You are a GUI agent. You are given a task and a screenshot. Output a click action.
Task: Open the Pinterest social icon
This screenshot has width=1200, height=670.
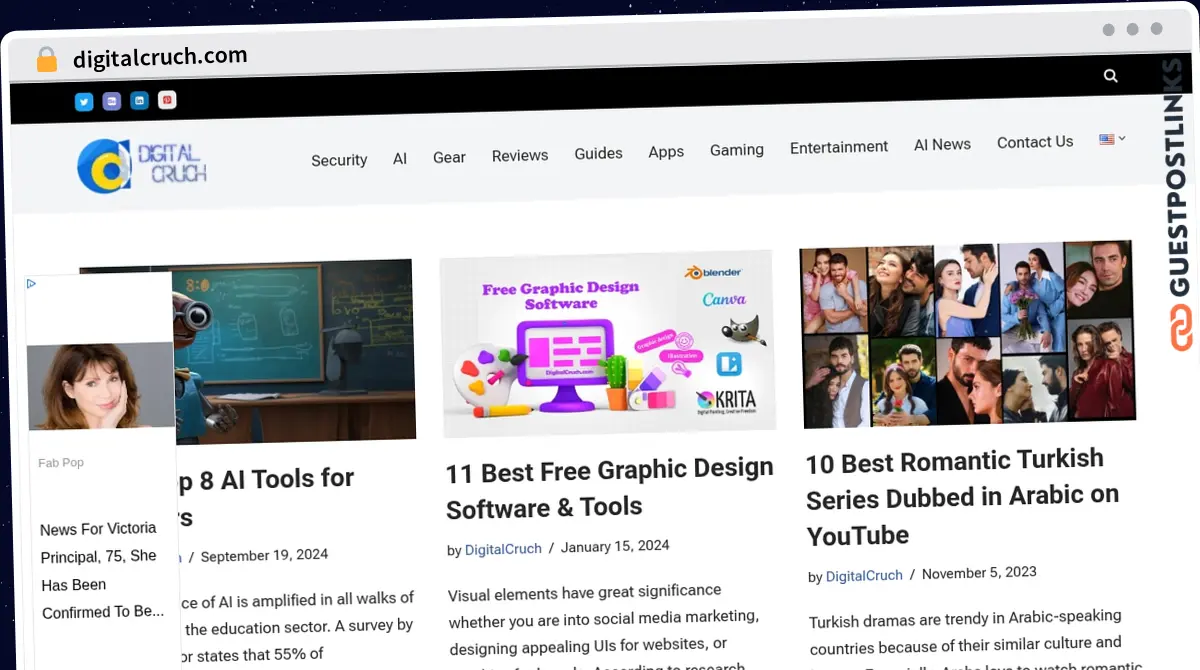coord(168,99)
